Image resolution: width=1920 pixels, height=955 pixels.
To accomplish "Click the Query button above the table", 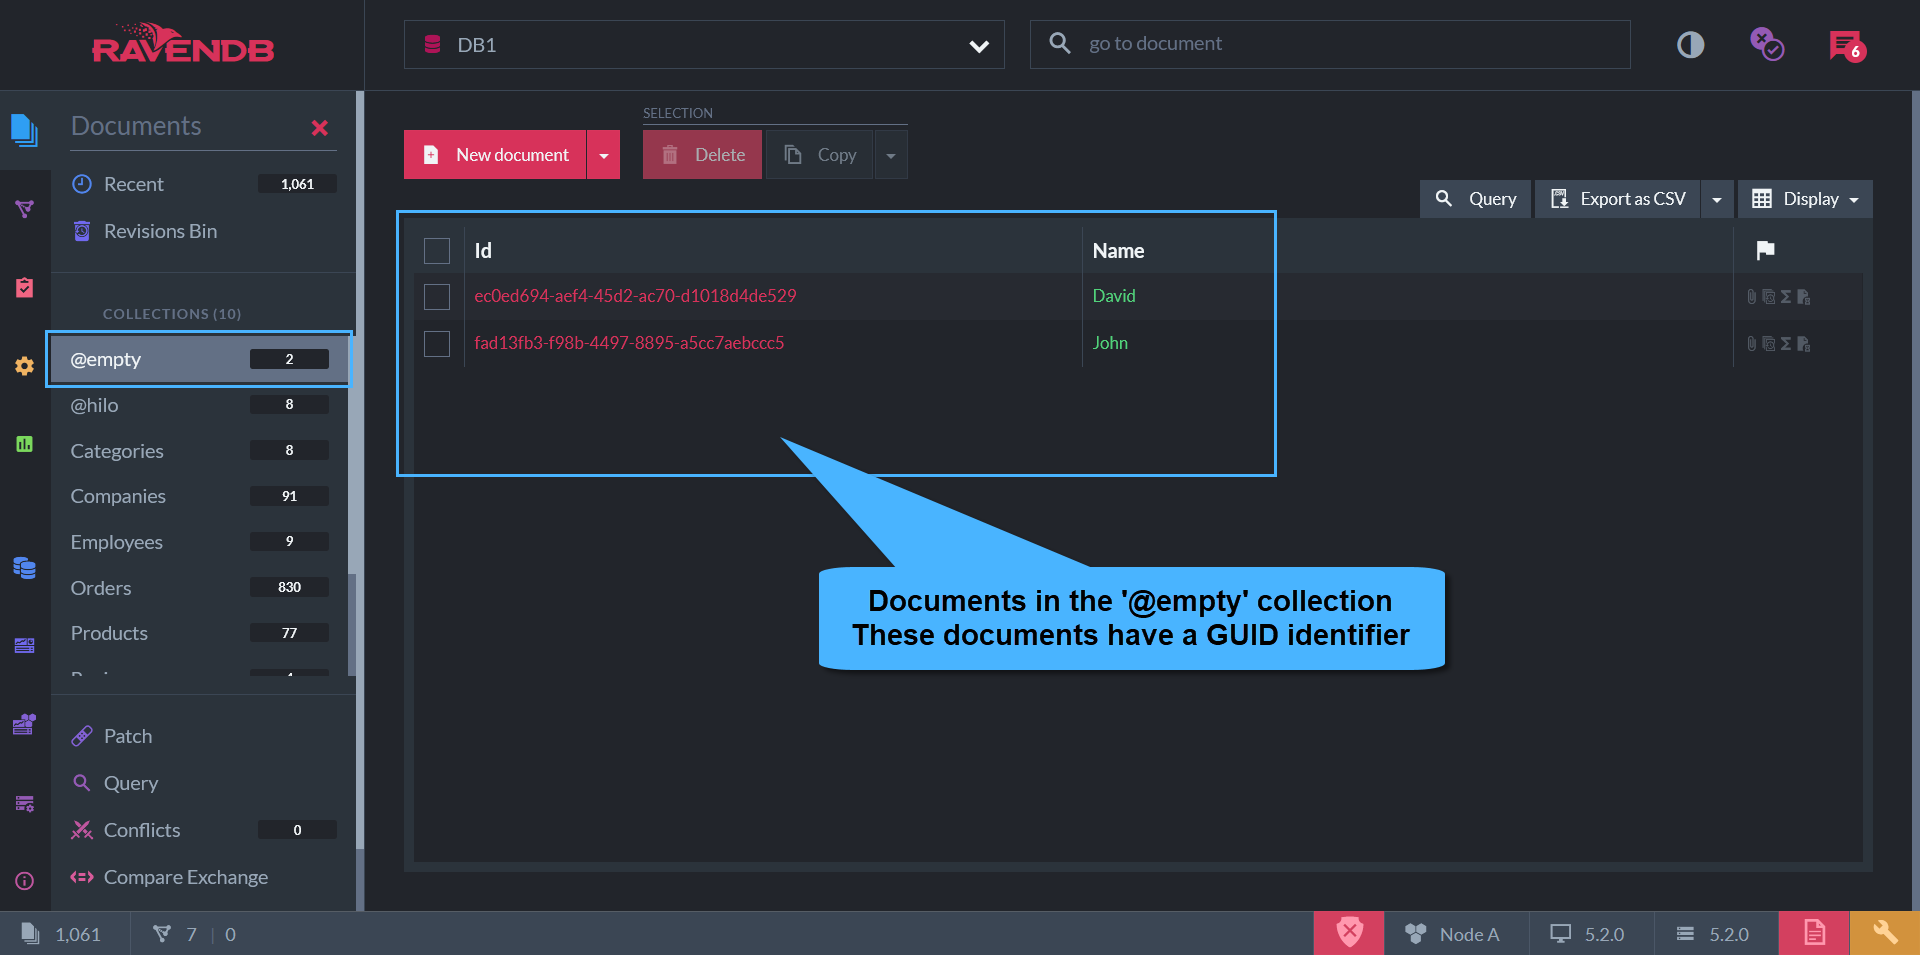I will (x=1475, y=199).
